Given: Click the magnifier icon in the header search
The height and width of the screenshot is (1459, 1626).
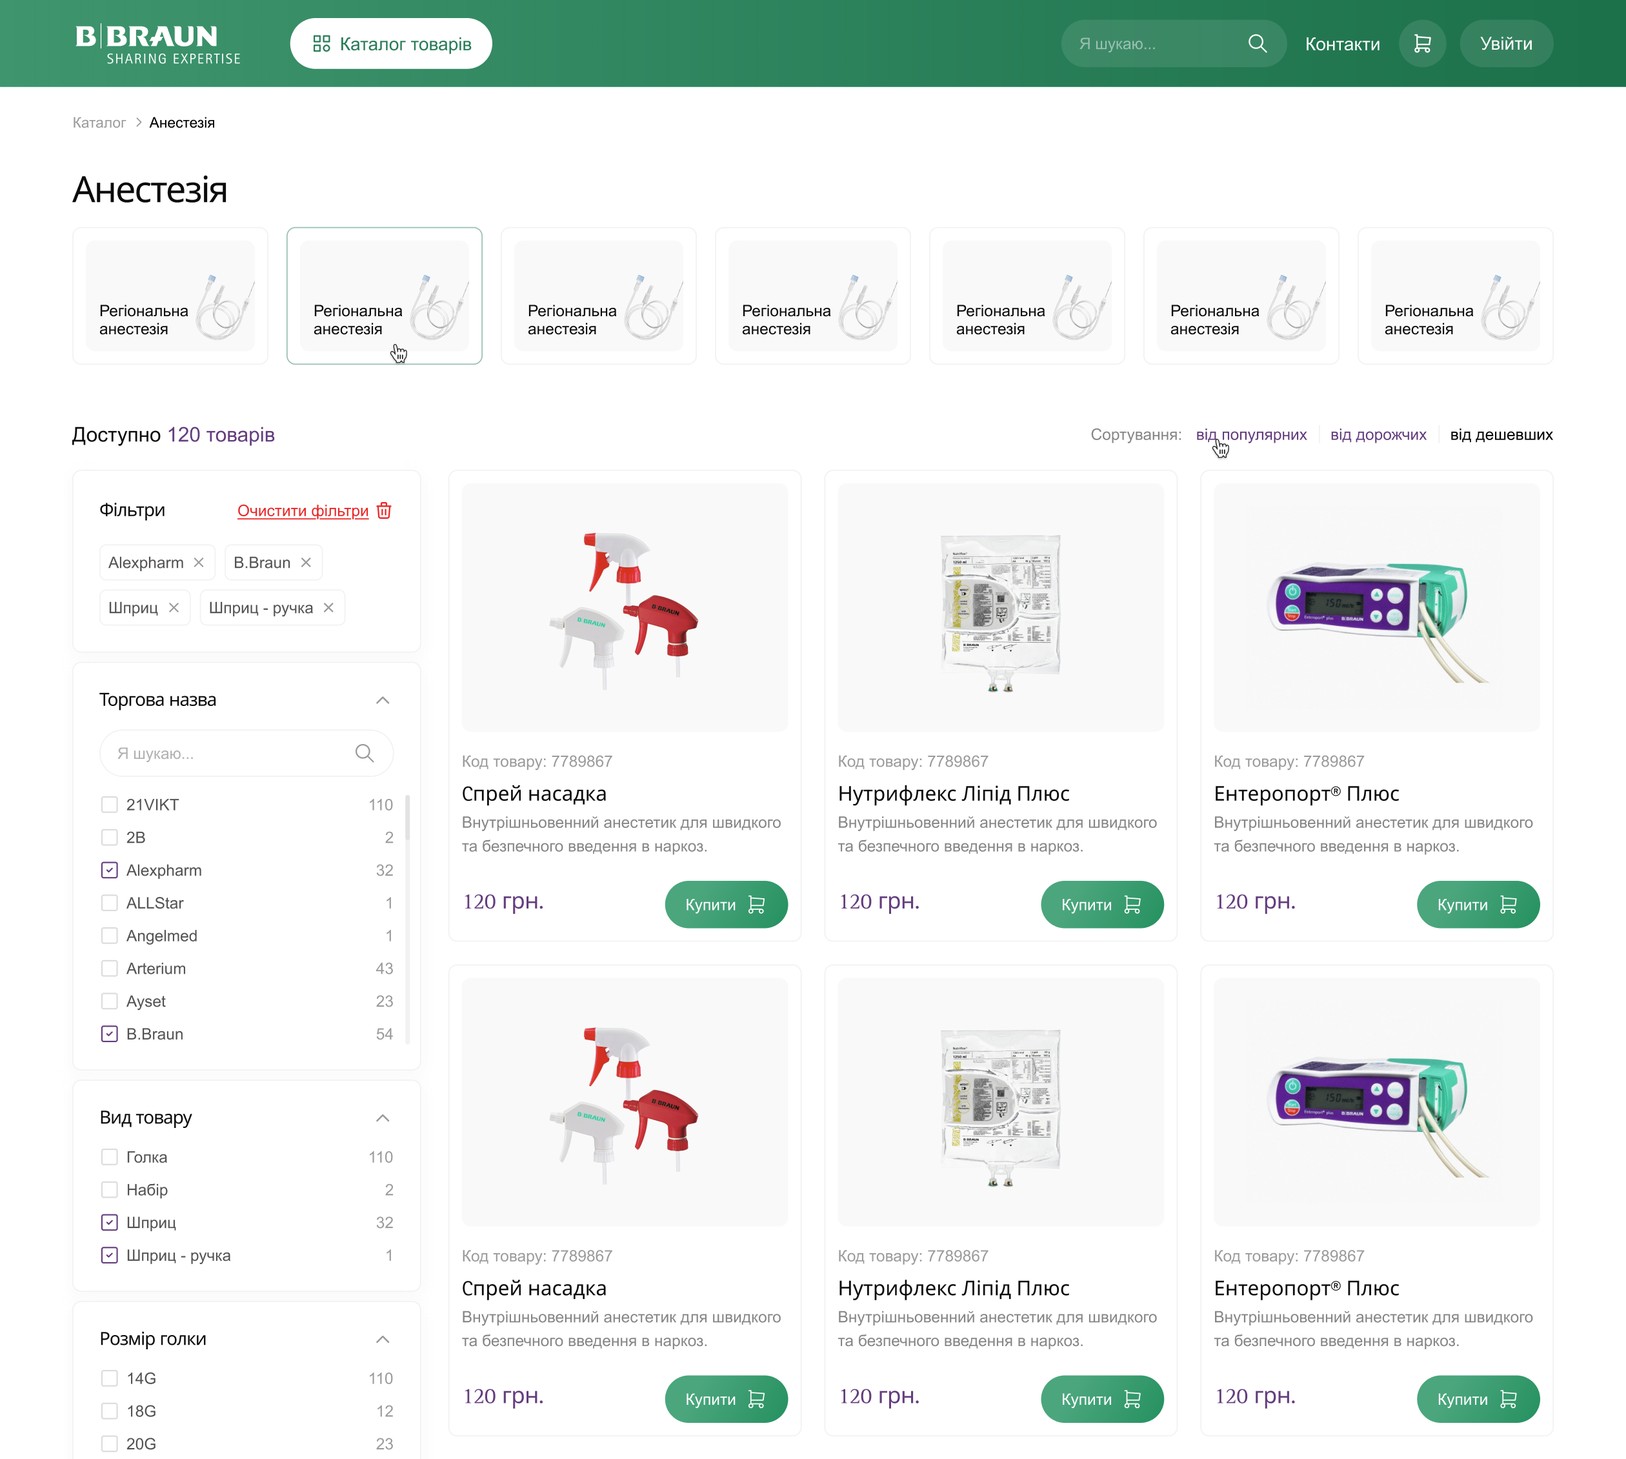Looking at the screenshot, I should coord(1257,44).
